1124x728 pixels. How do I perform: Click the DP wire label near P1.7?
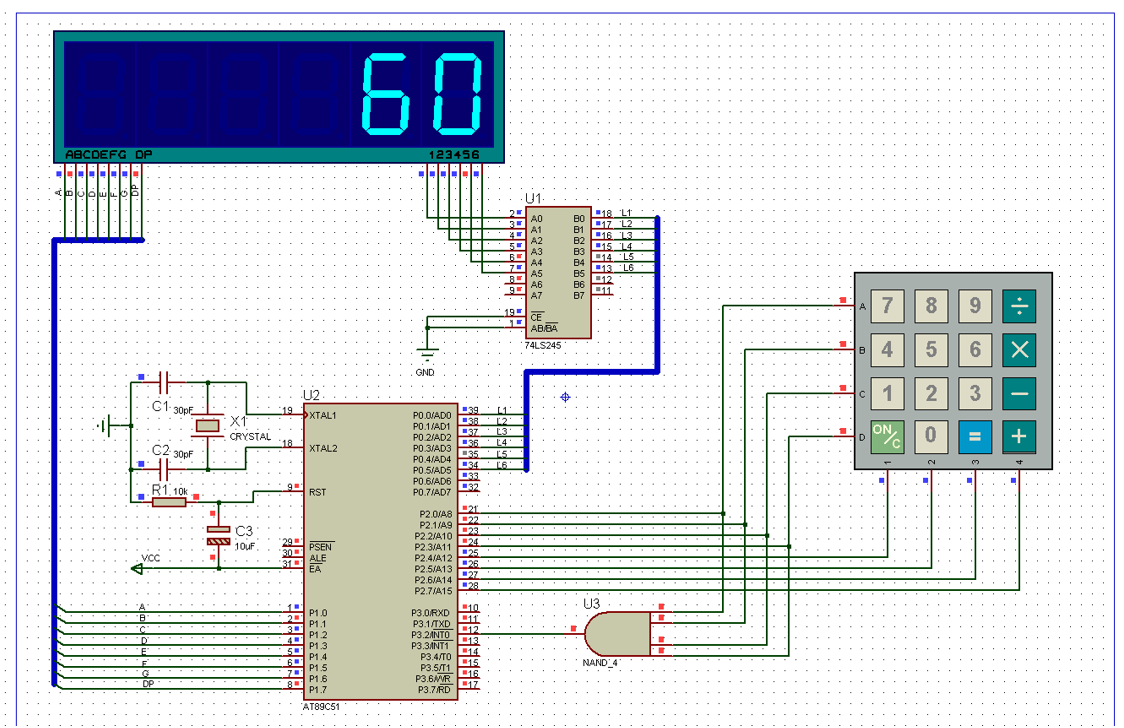(148, 684)
